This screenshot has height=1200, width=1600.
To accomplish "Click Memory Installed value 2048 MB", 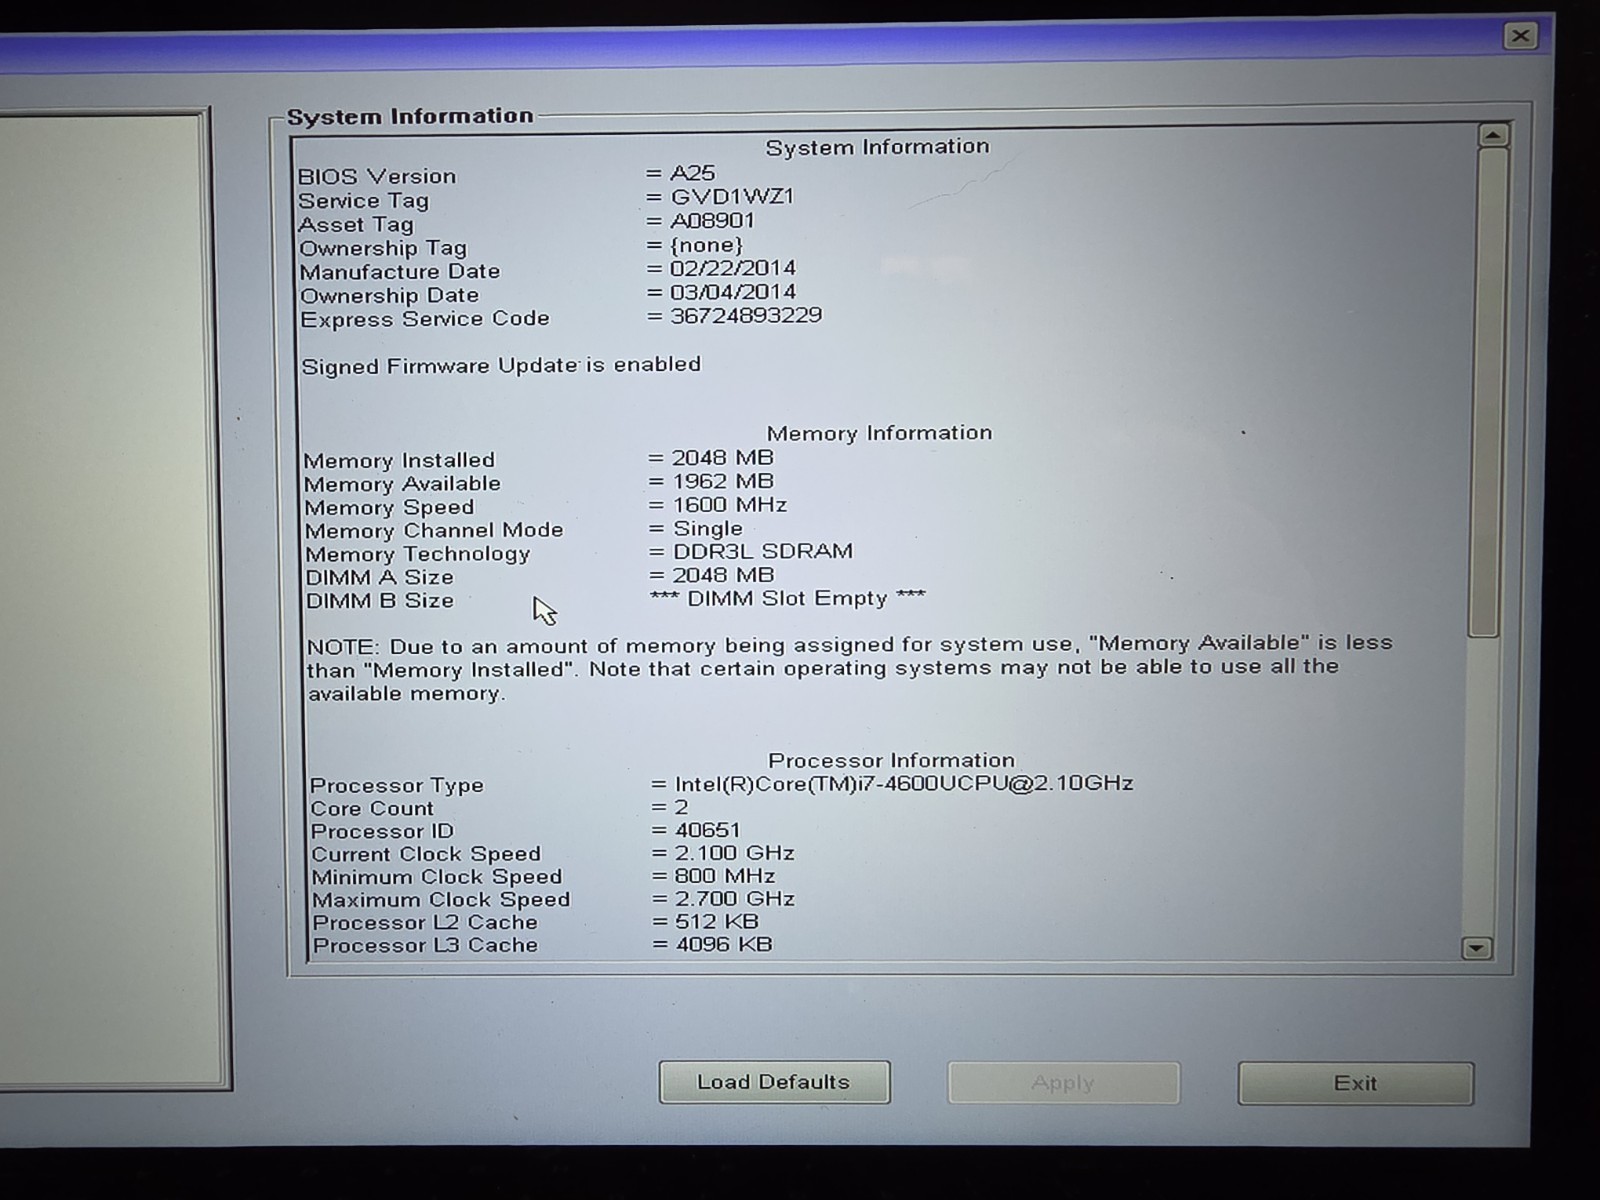I will [722, 458].
